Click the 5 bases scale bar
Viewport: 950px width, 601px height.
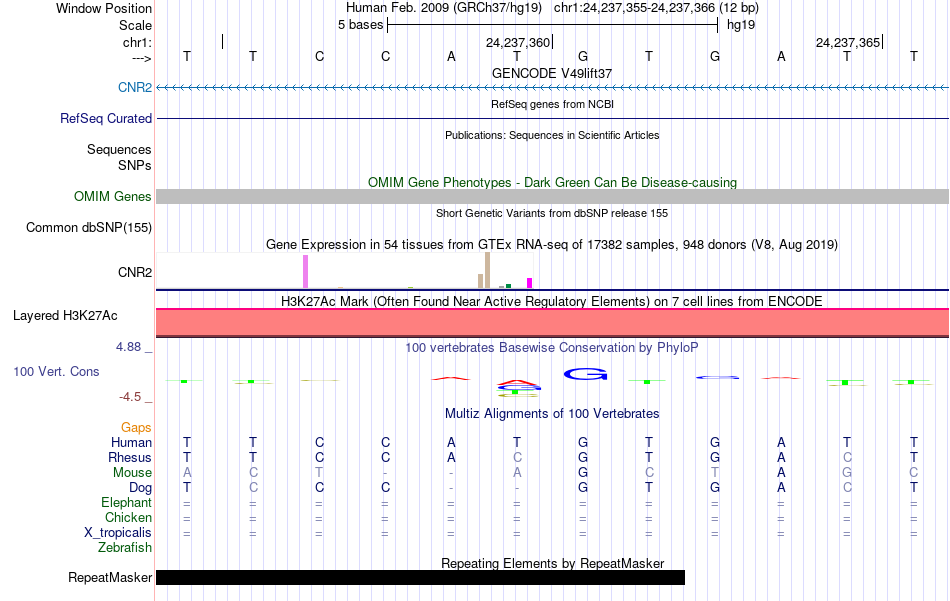coord(552,25)
